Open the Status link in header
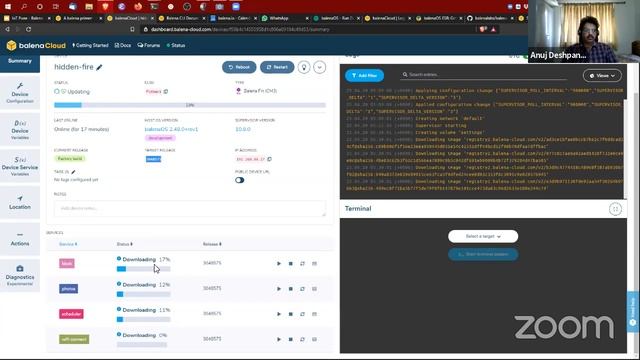This screenshot has width=640, height=360. (176, 45)
